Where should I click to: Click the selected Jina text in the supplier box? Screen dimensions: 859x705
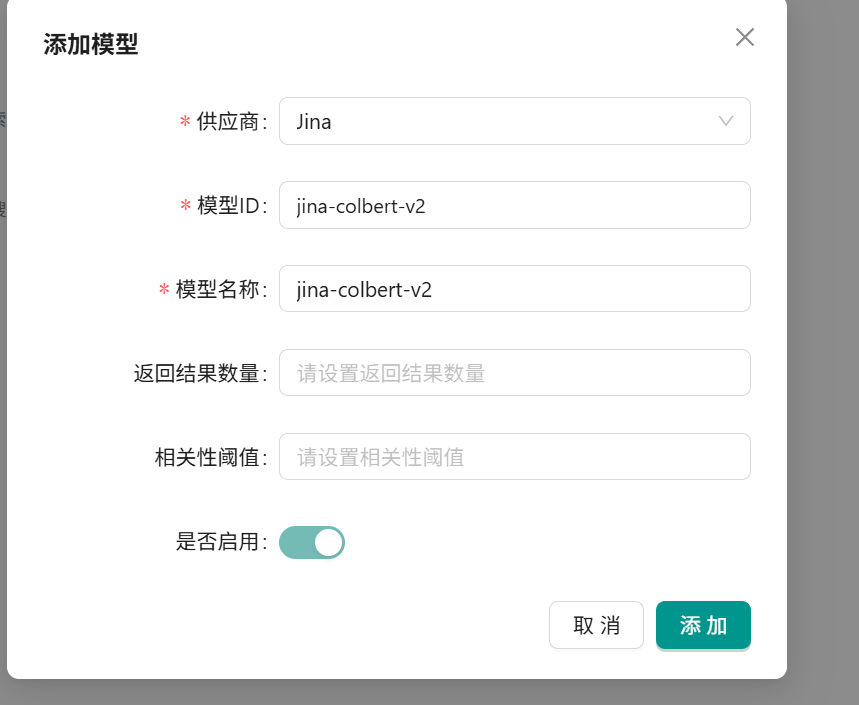pyautogui.click(x=314, y=122)
